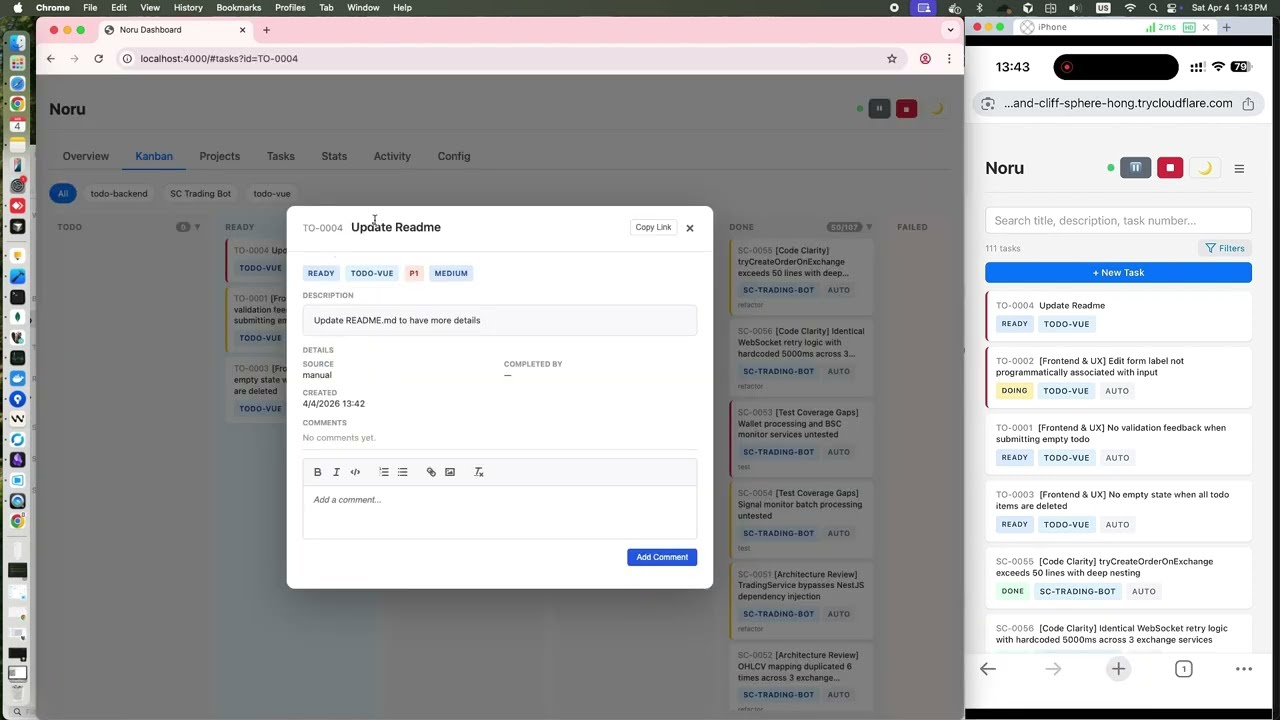Collapse the DONE column arrow

pyautogui.click(x=868, y=227)
